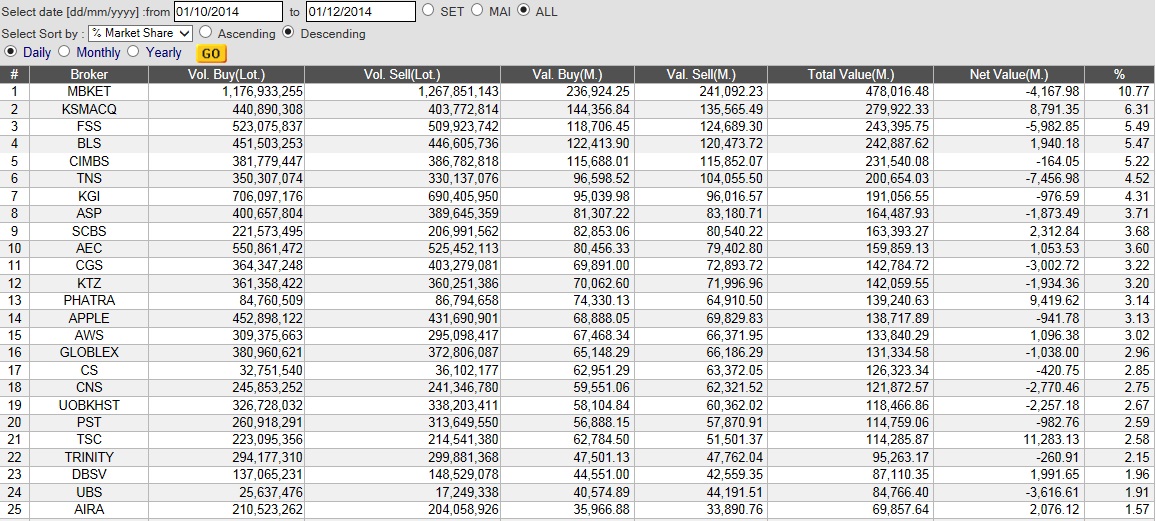
Task: Click the # column header
Action: click(15, 74)
